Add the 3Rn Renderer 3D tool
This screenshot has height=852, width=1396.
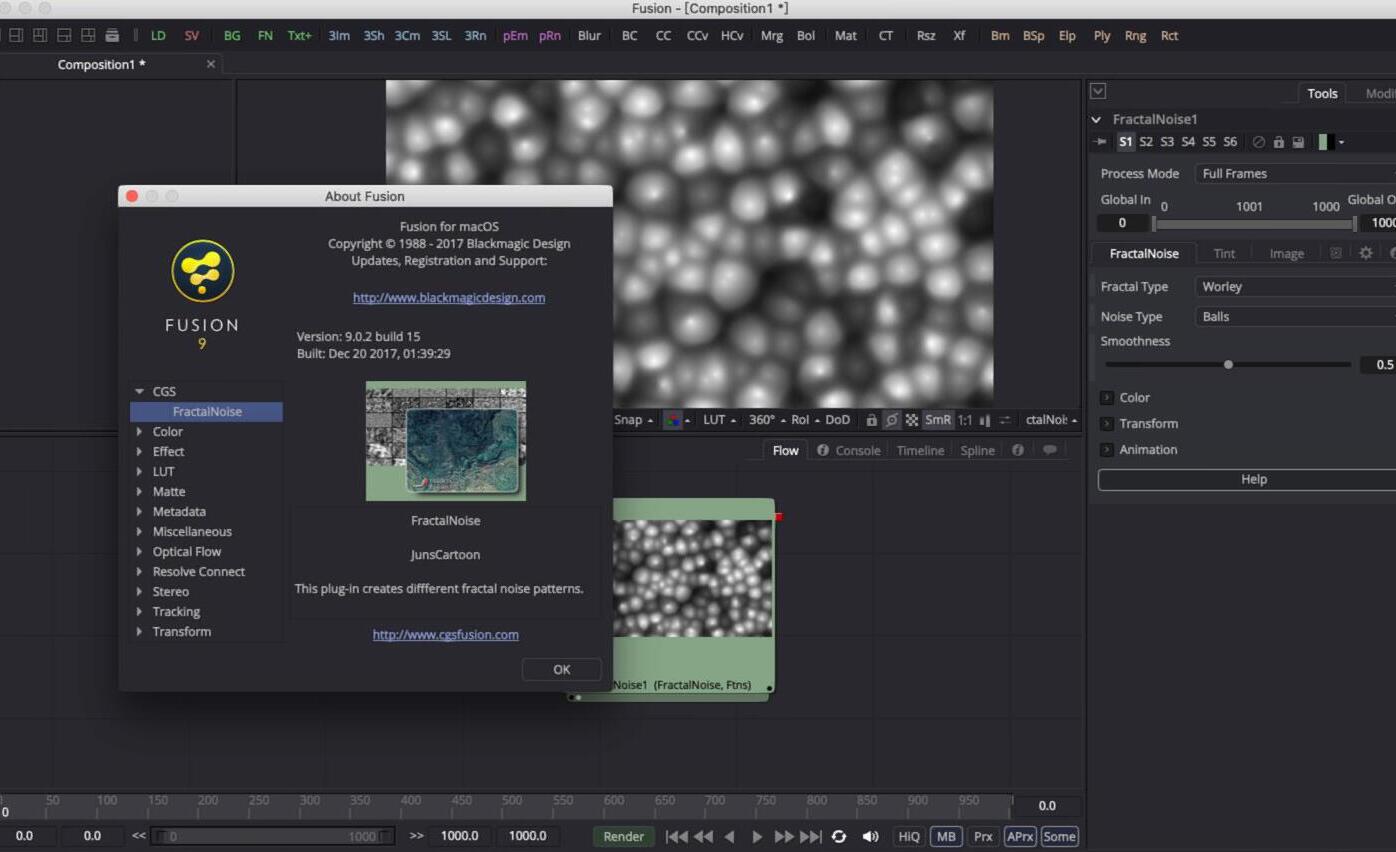click(x=475, y=35)
